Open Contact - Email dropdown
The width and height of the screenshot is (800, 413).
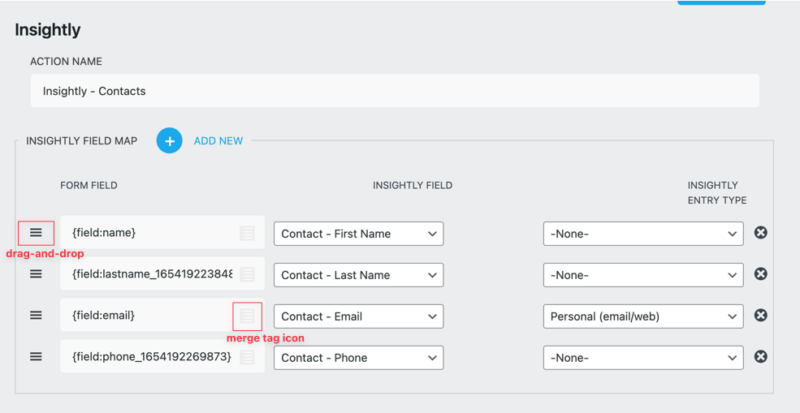359,316
